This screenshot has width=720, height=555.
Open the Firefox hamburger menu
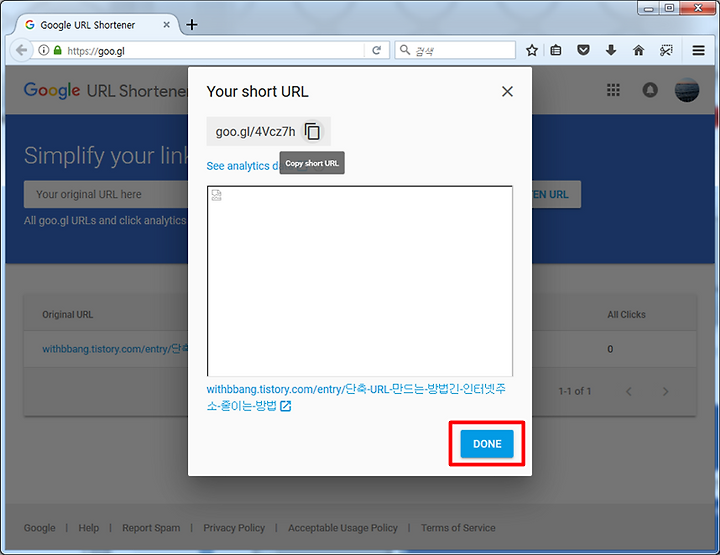pyautogui.click(x=698, y=50)
